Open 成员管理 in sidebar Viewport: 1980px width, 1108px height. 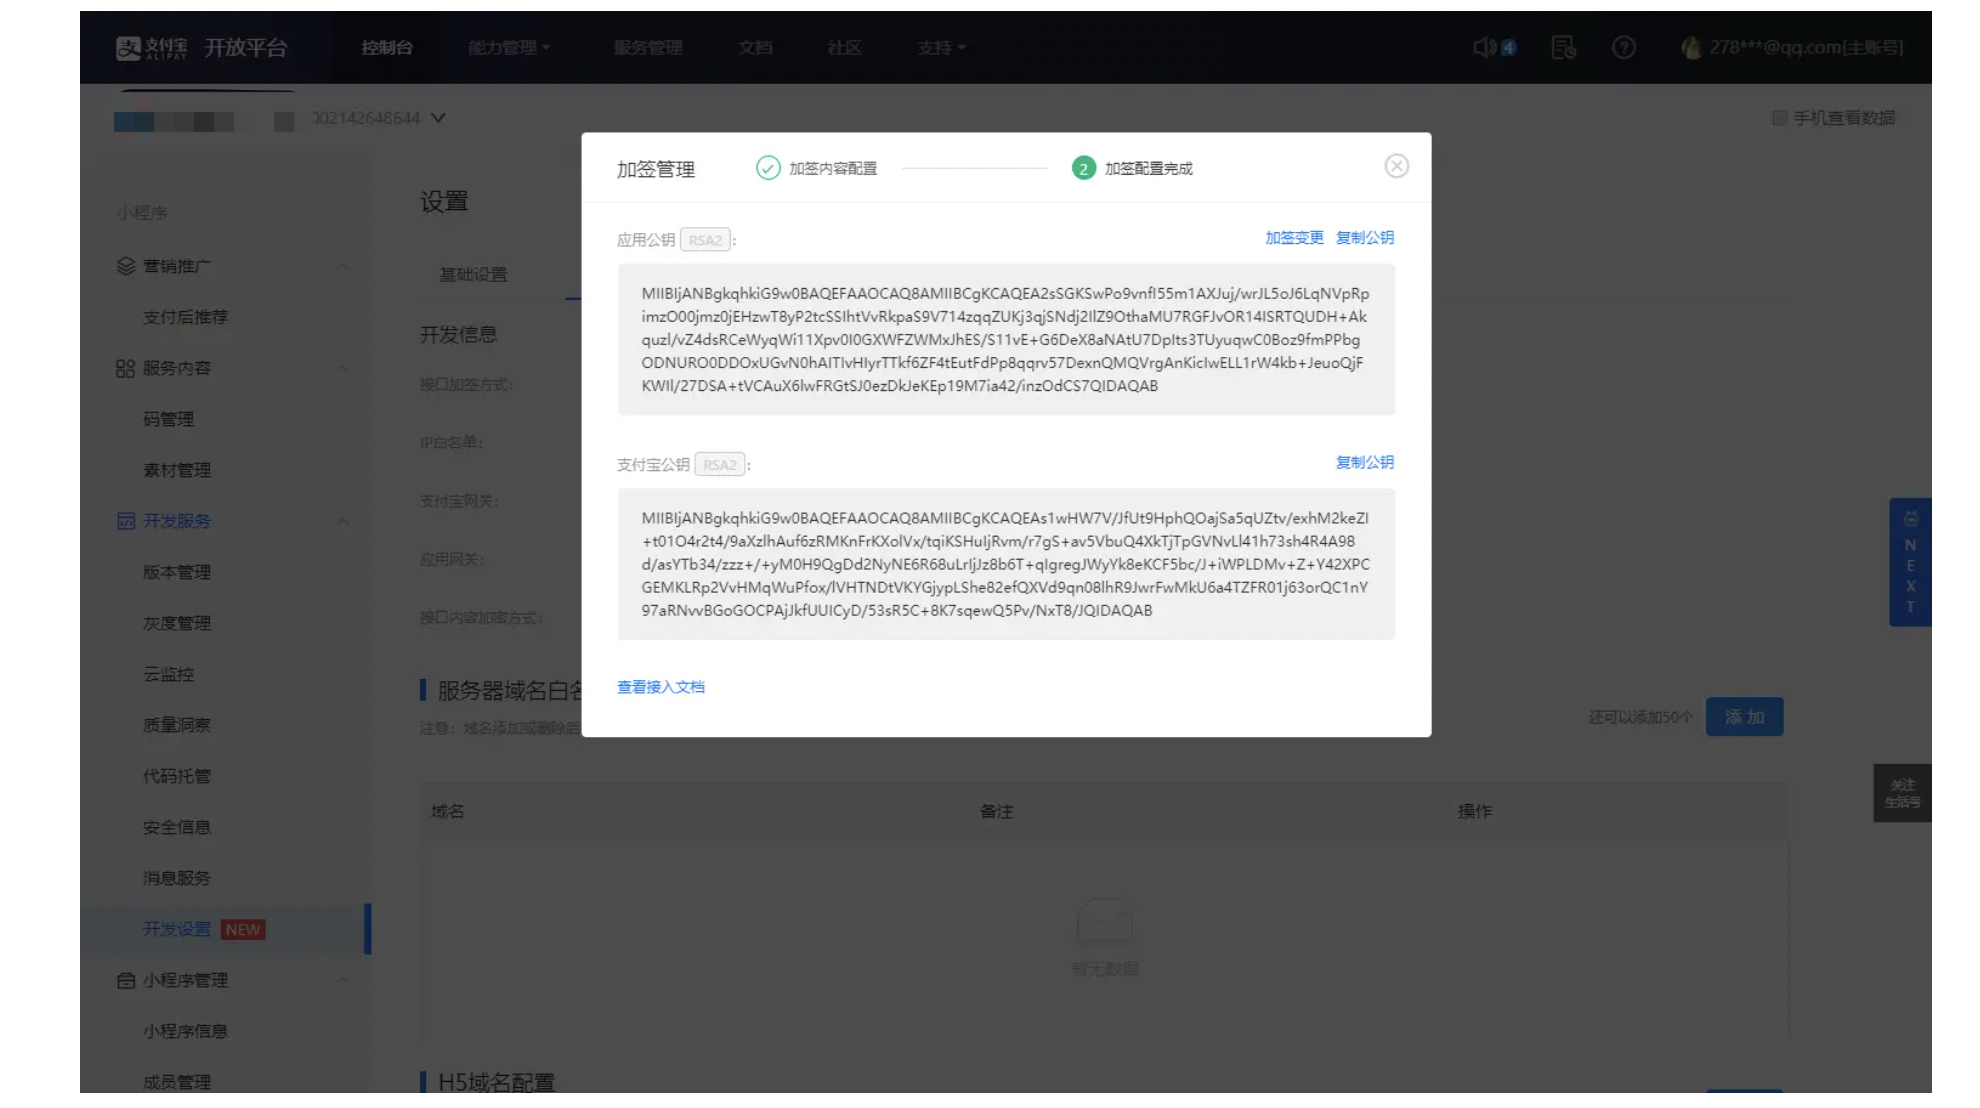[177, 1082]
